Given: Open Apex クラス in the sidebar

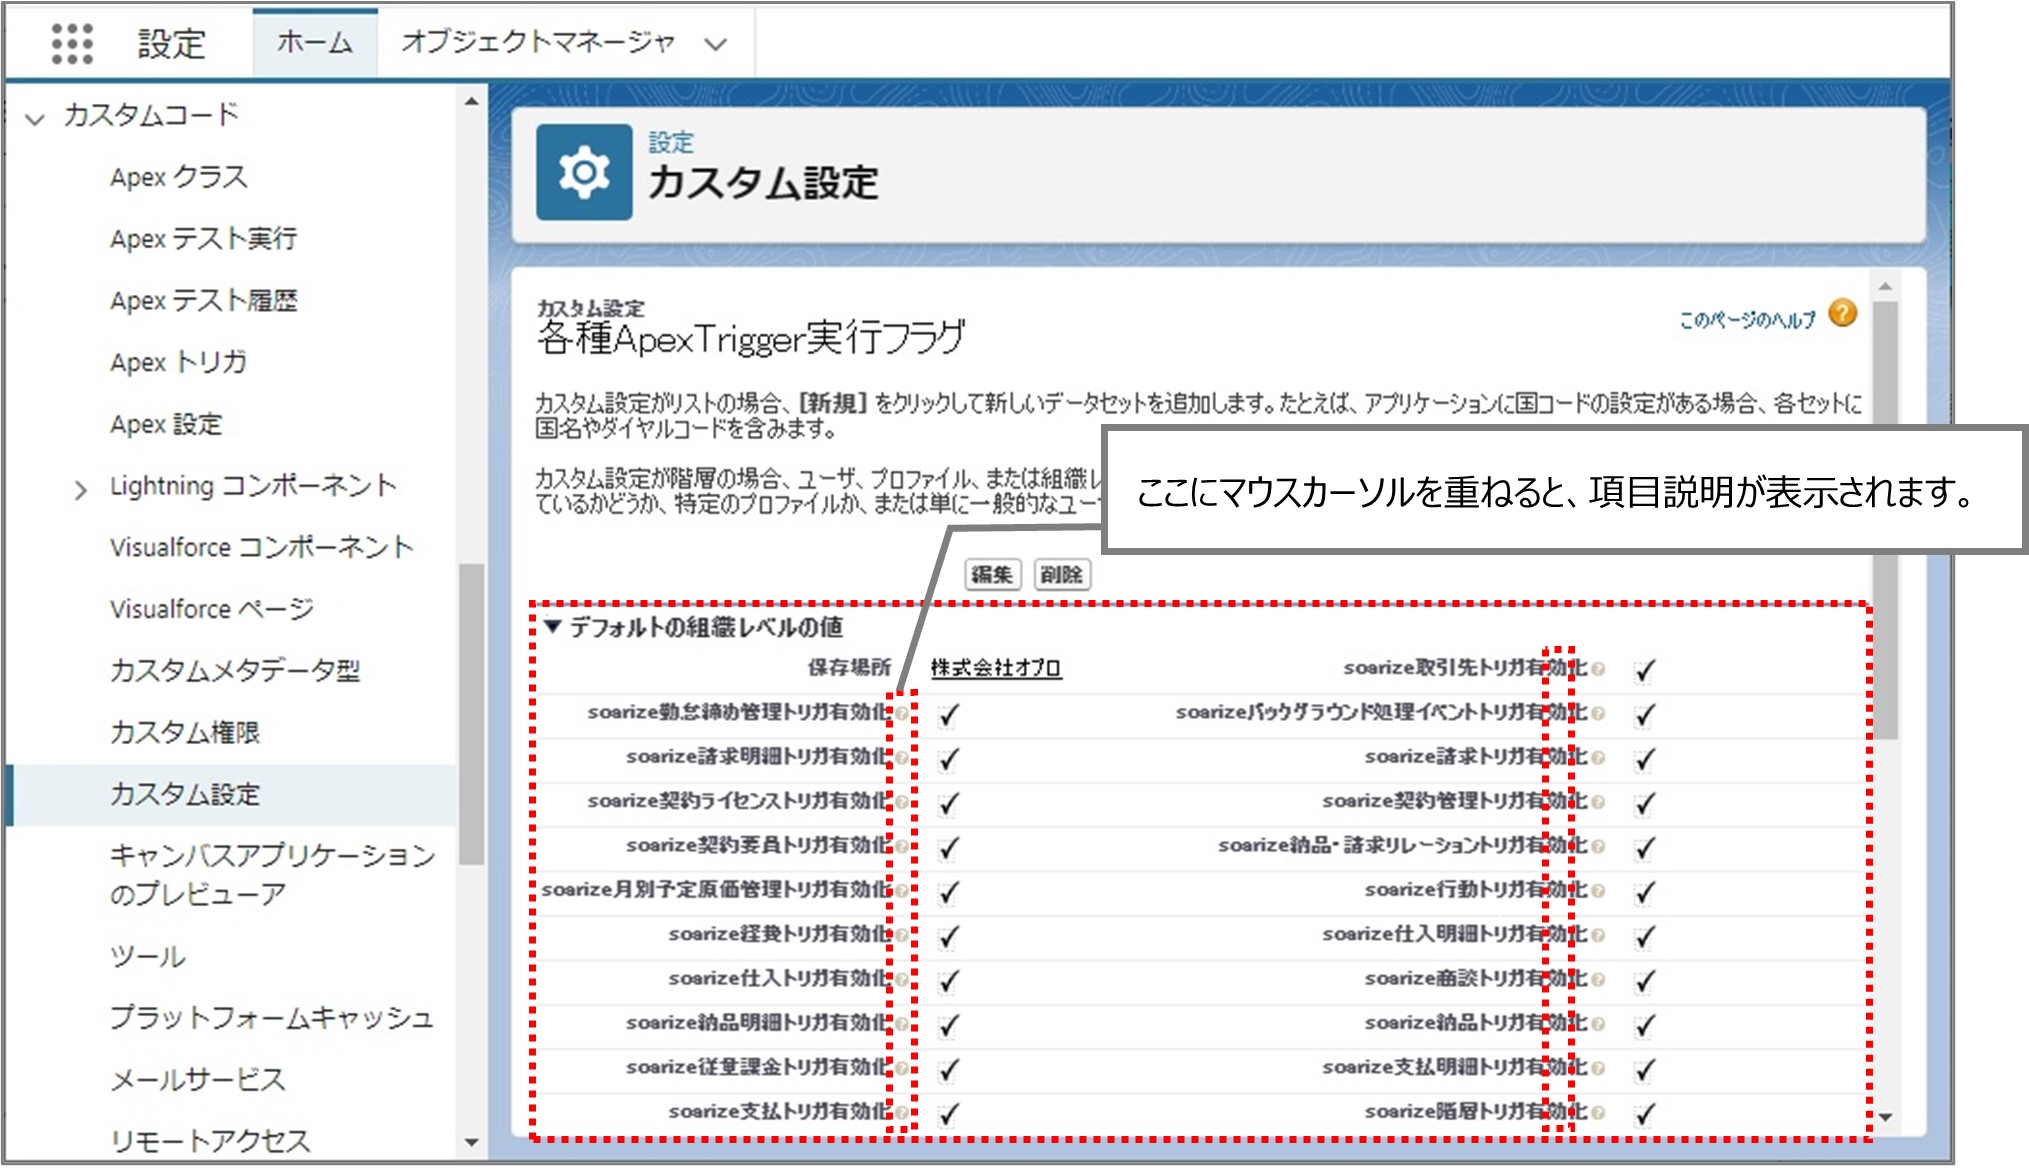Looking at the screenshot, I should coord(179,177).
